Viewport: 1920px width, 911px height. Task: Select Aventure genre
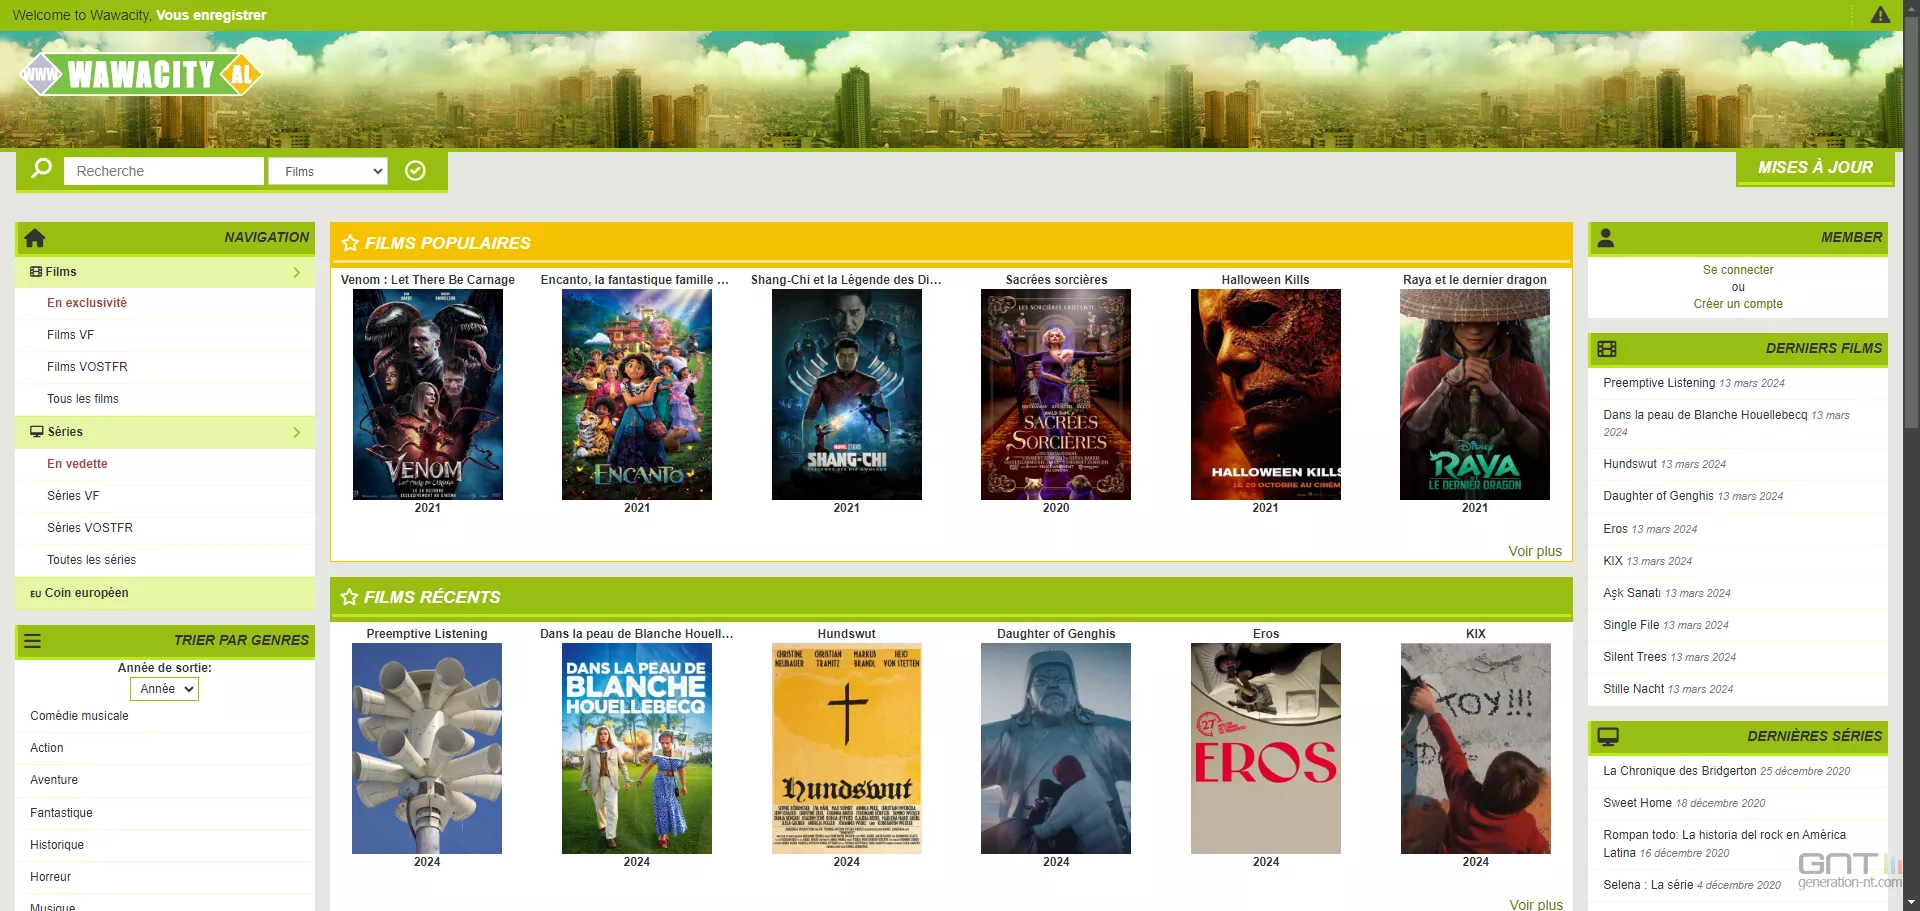(x=54, y=780)
